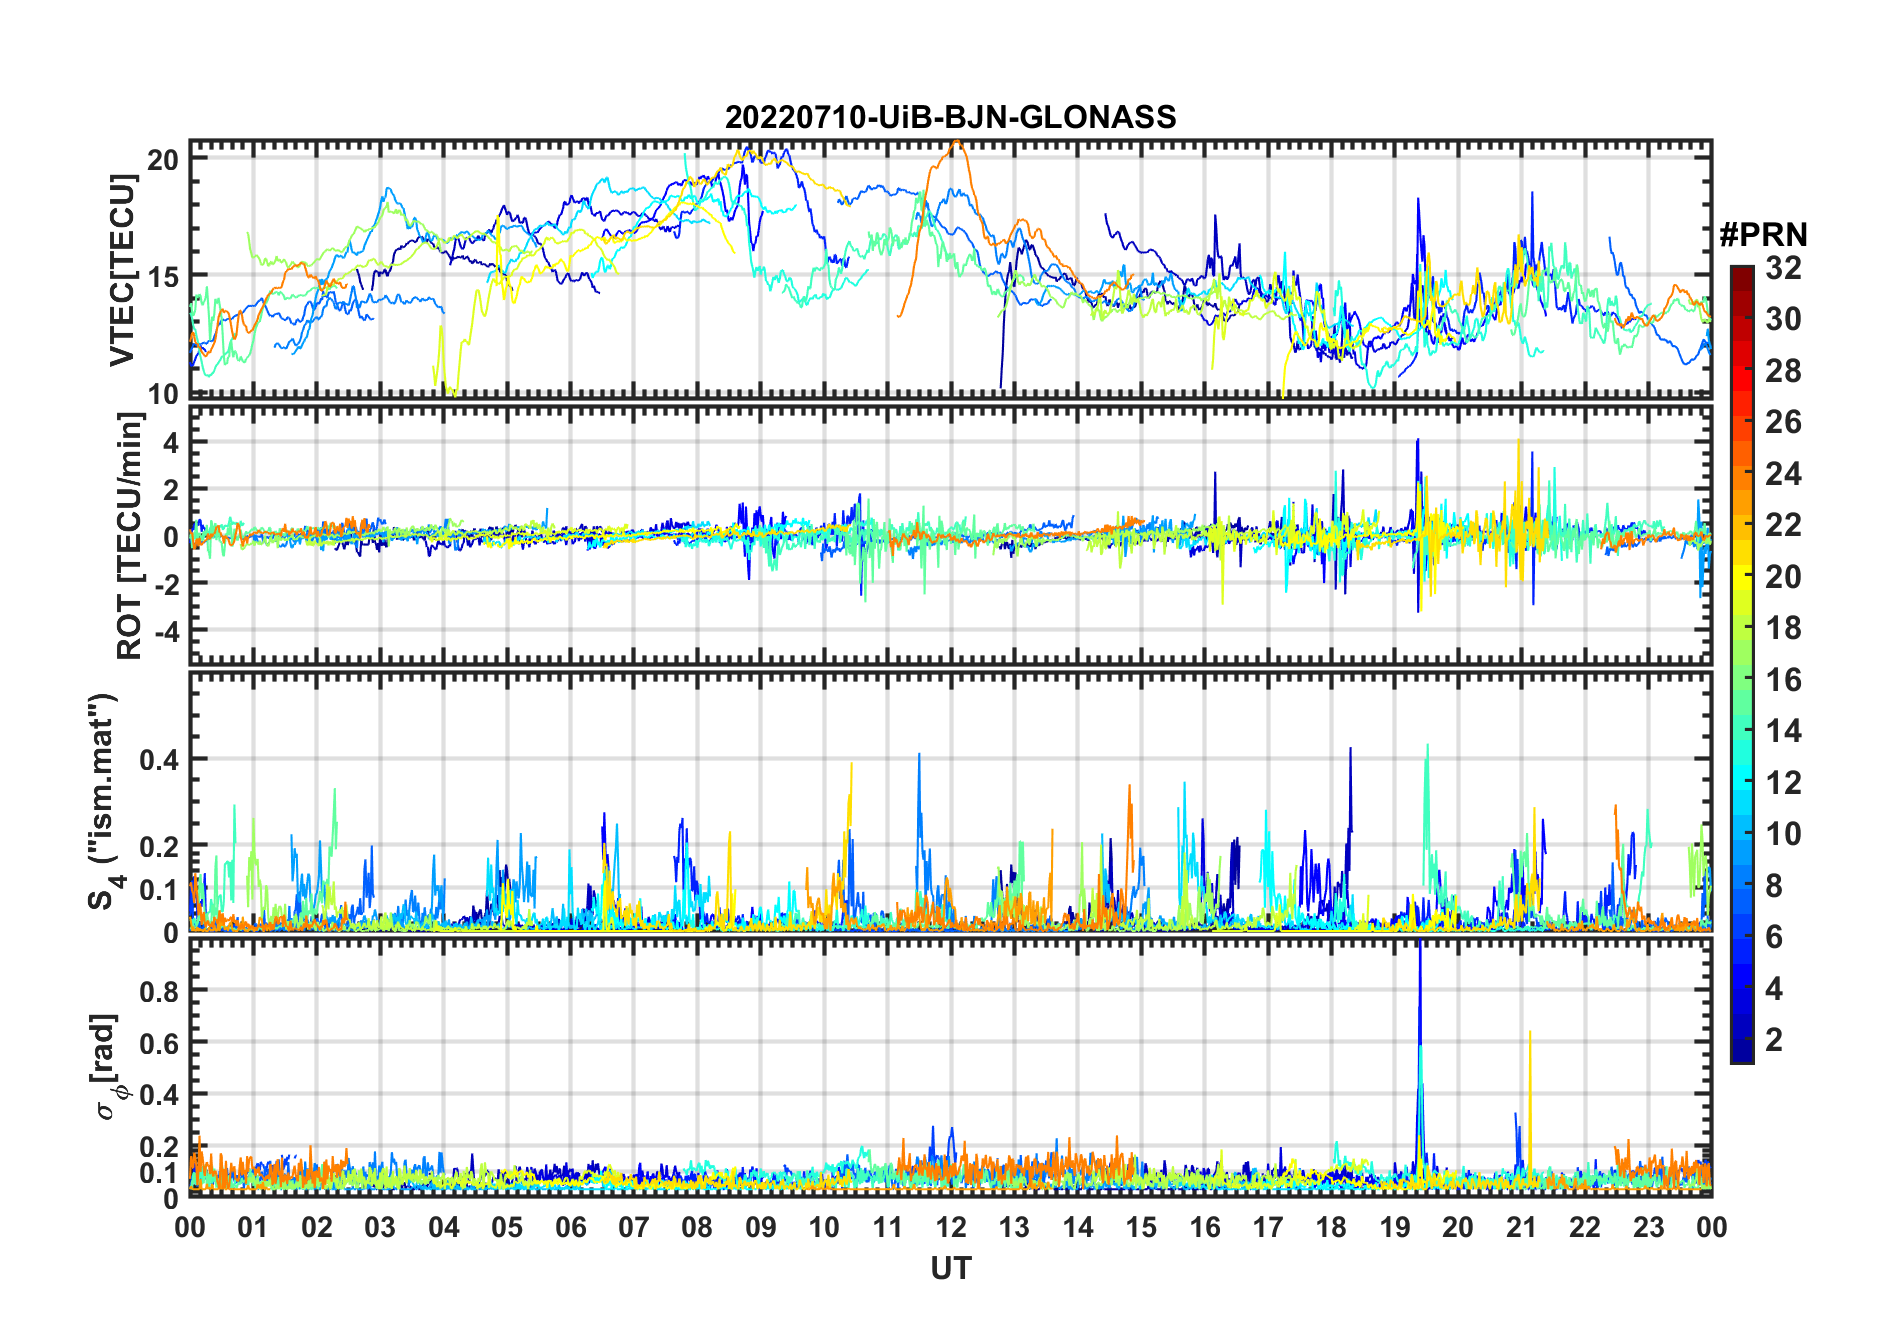Click the ROT [TECU/min] y-axis label
This screenshot has width=1902, height=1330.
click(130, 536)
